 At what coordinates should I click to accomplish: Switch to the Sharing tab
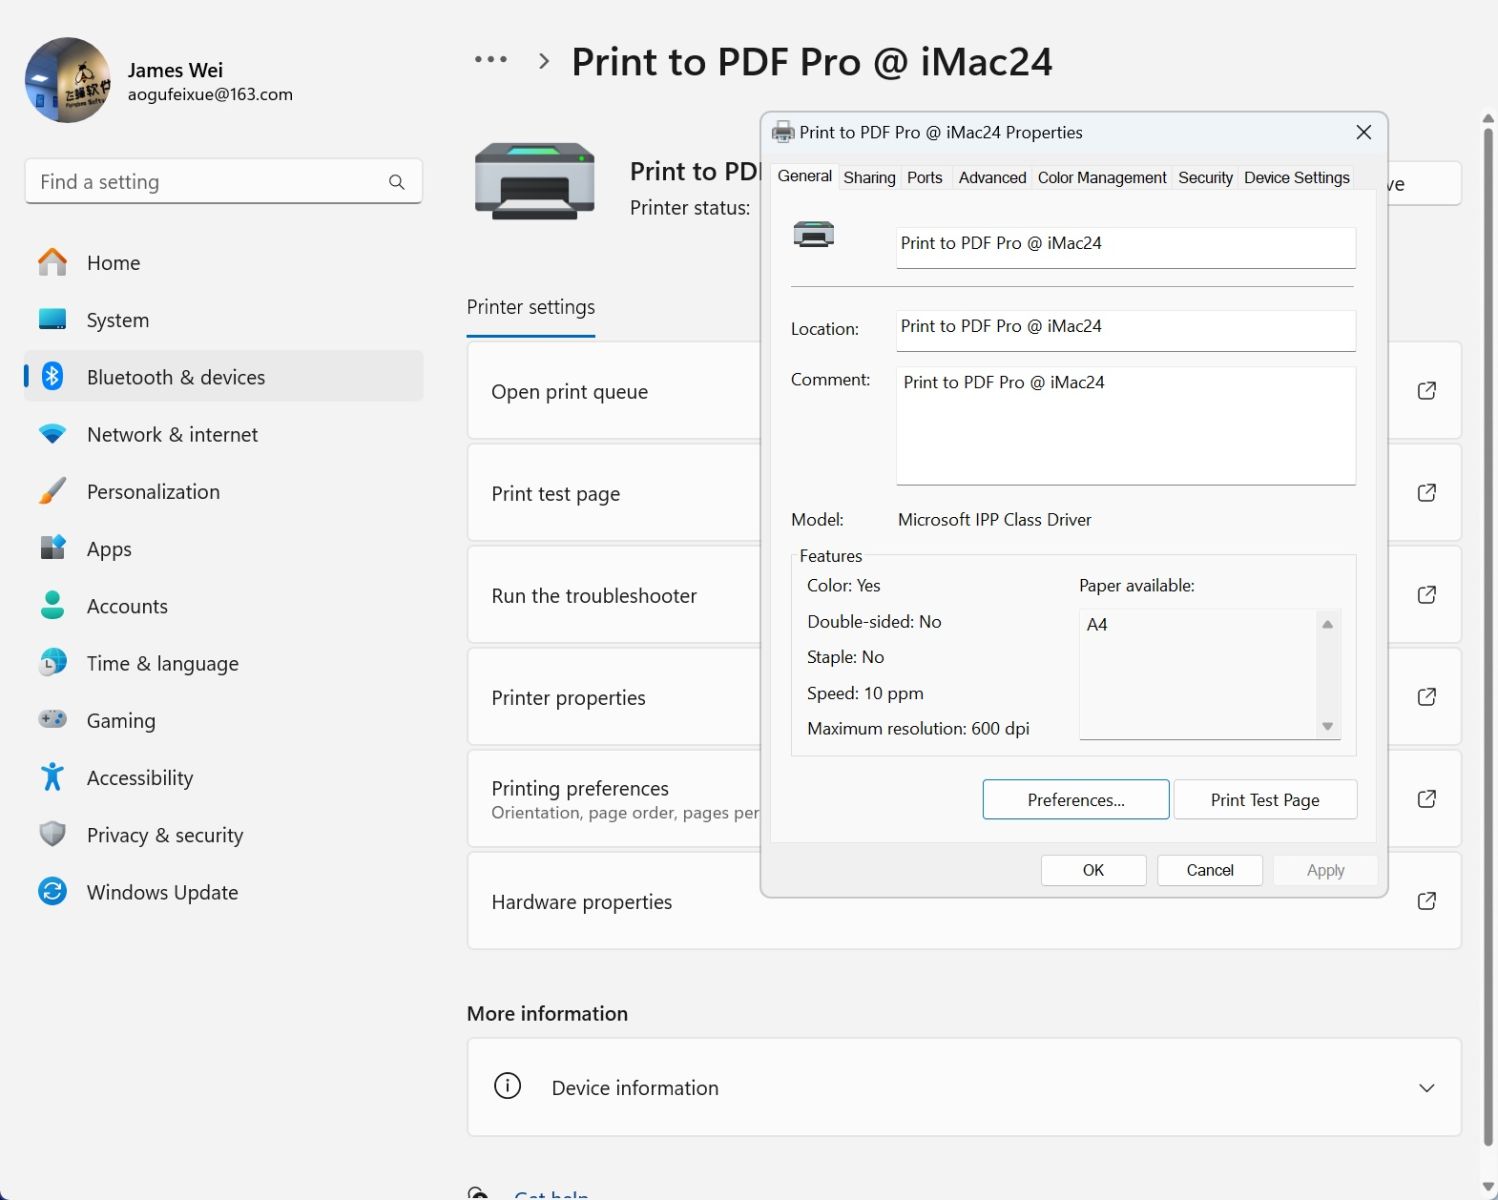point(869,177)
